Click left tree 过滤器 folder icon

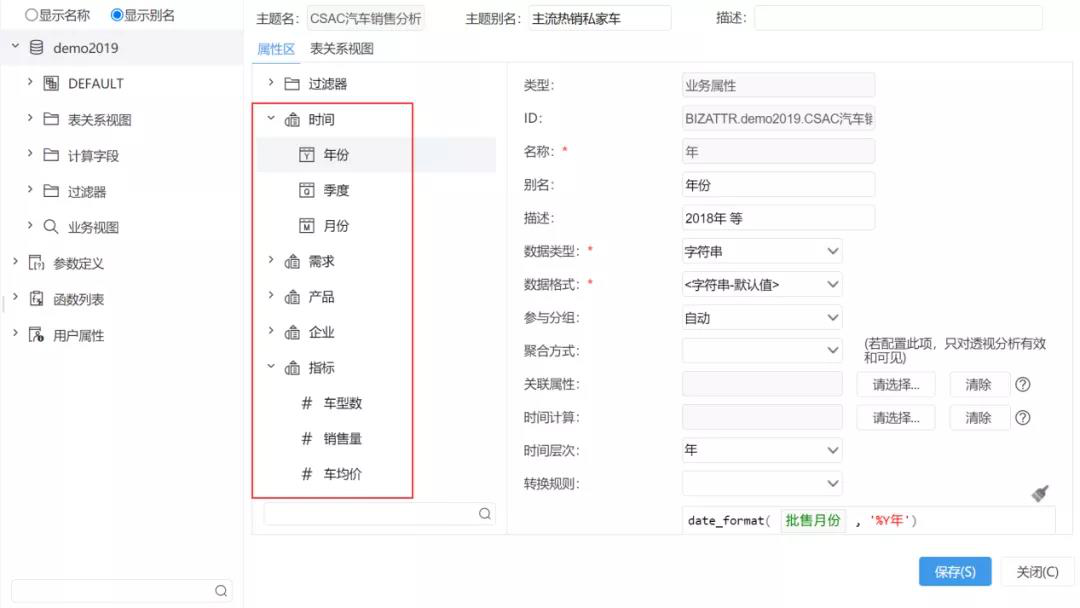tap(51, 191)
